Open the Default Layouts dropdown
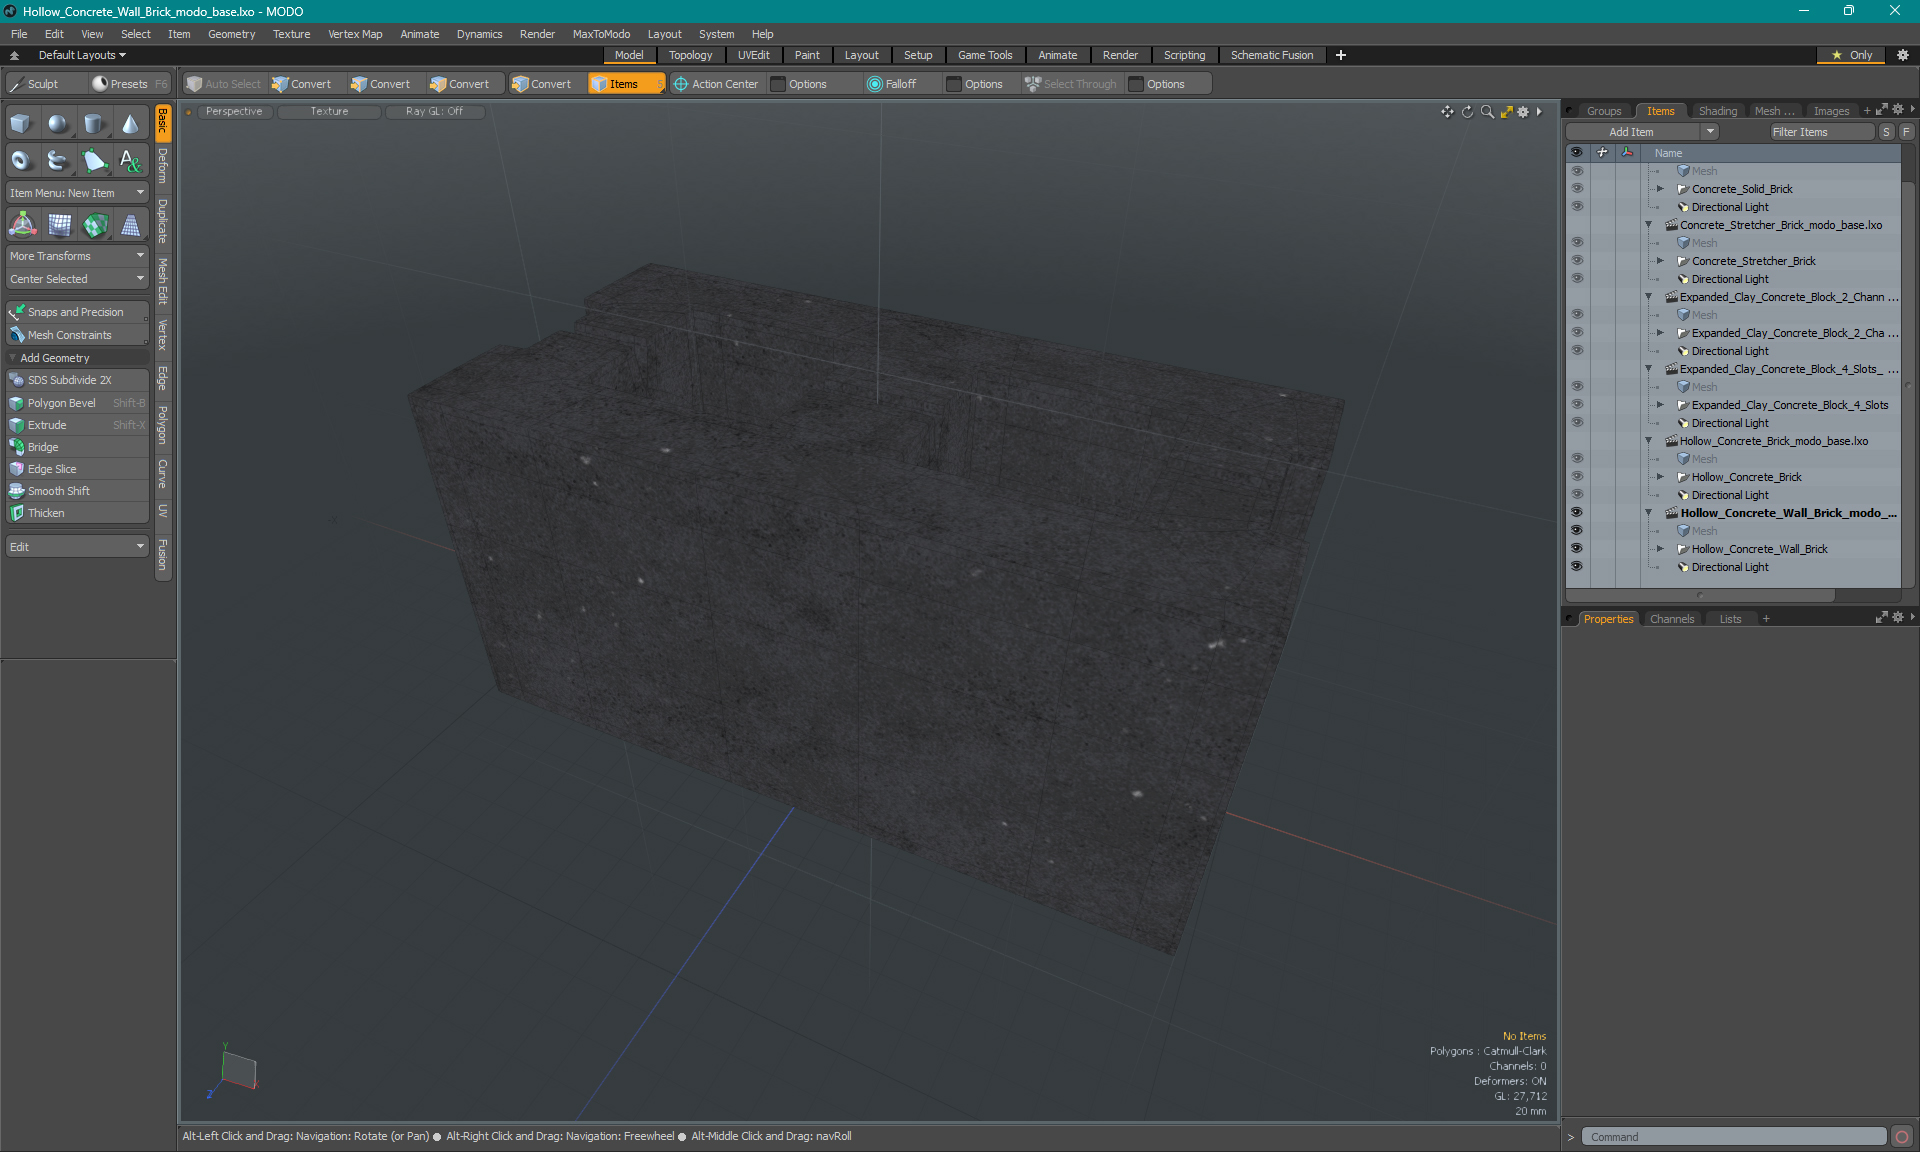 [82, 55]
